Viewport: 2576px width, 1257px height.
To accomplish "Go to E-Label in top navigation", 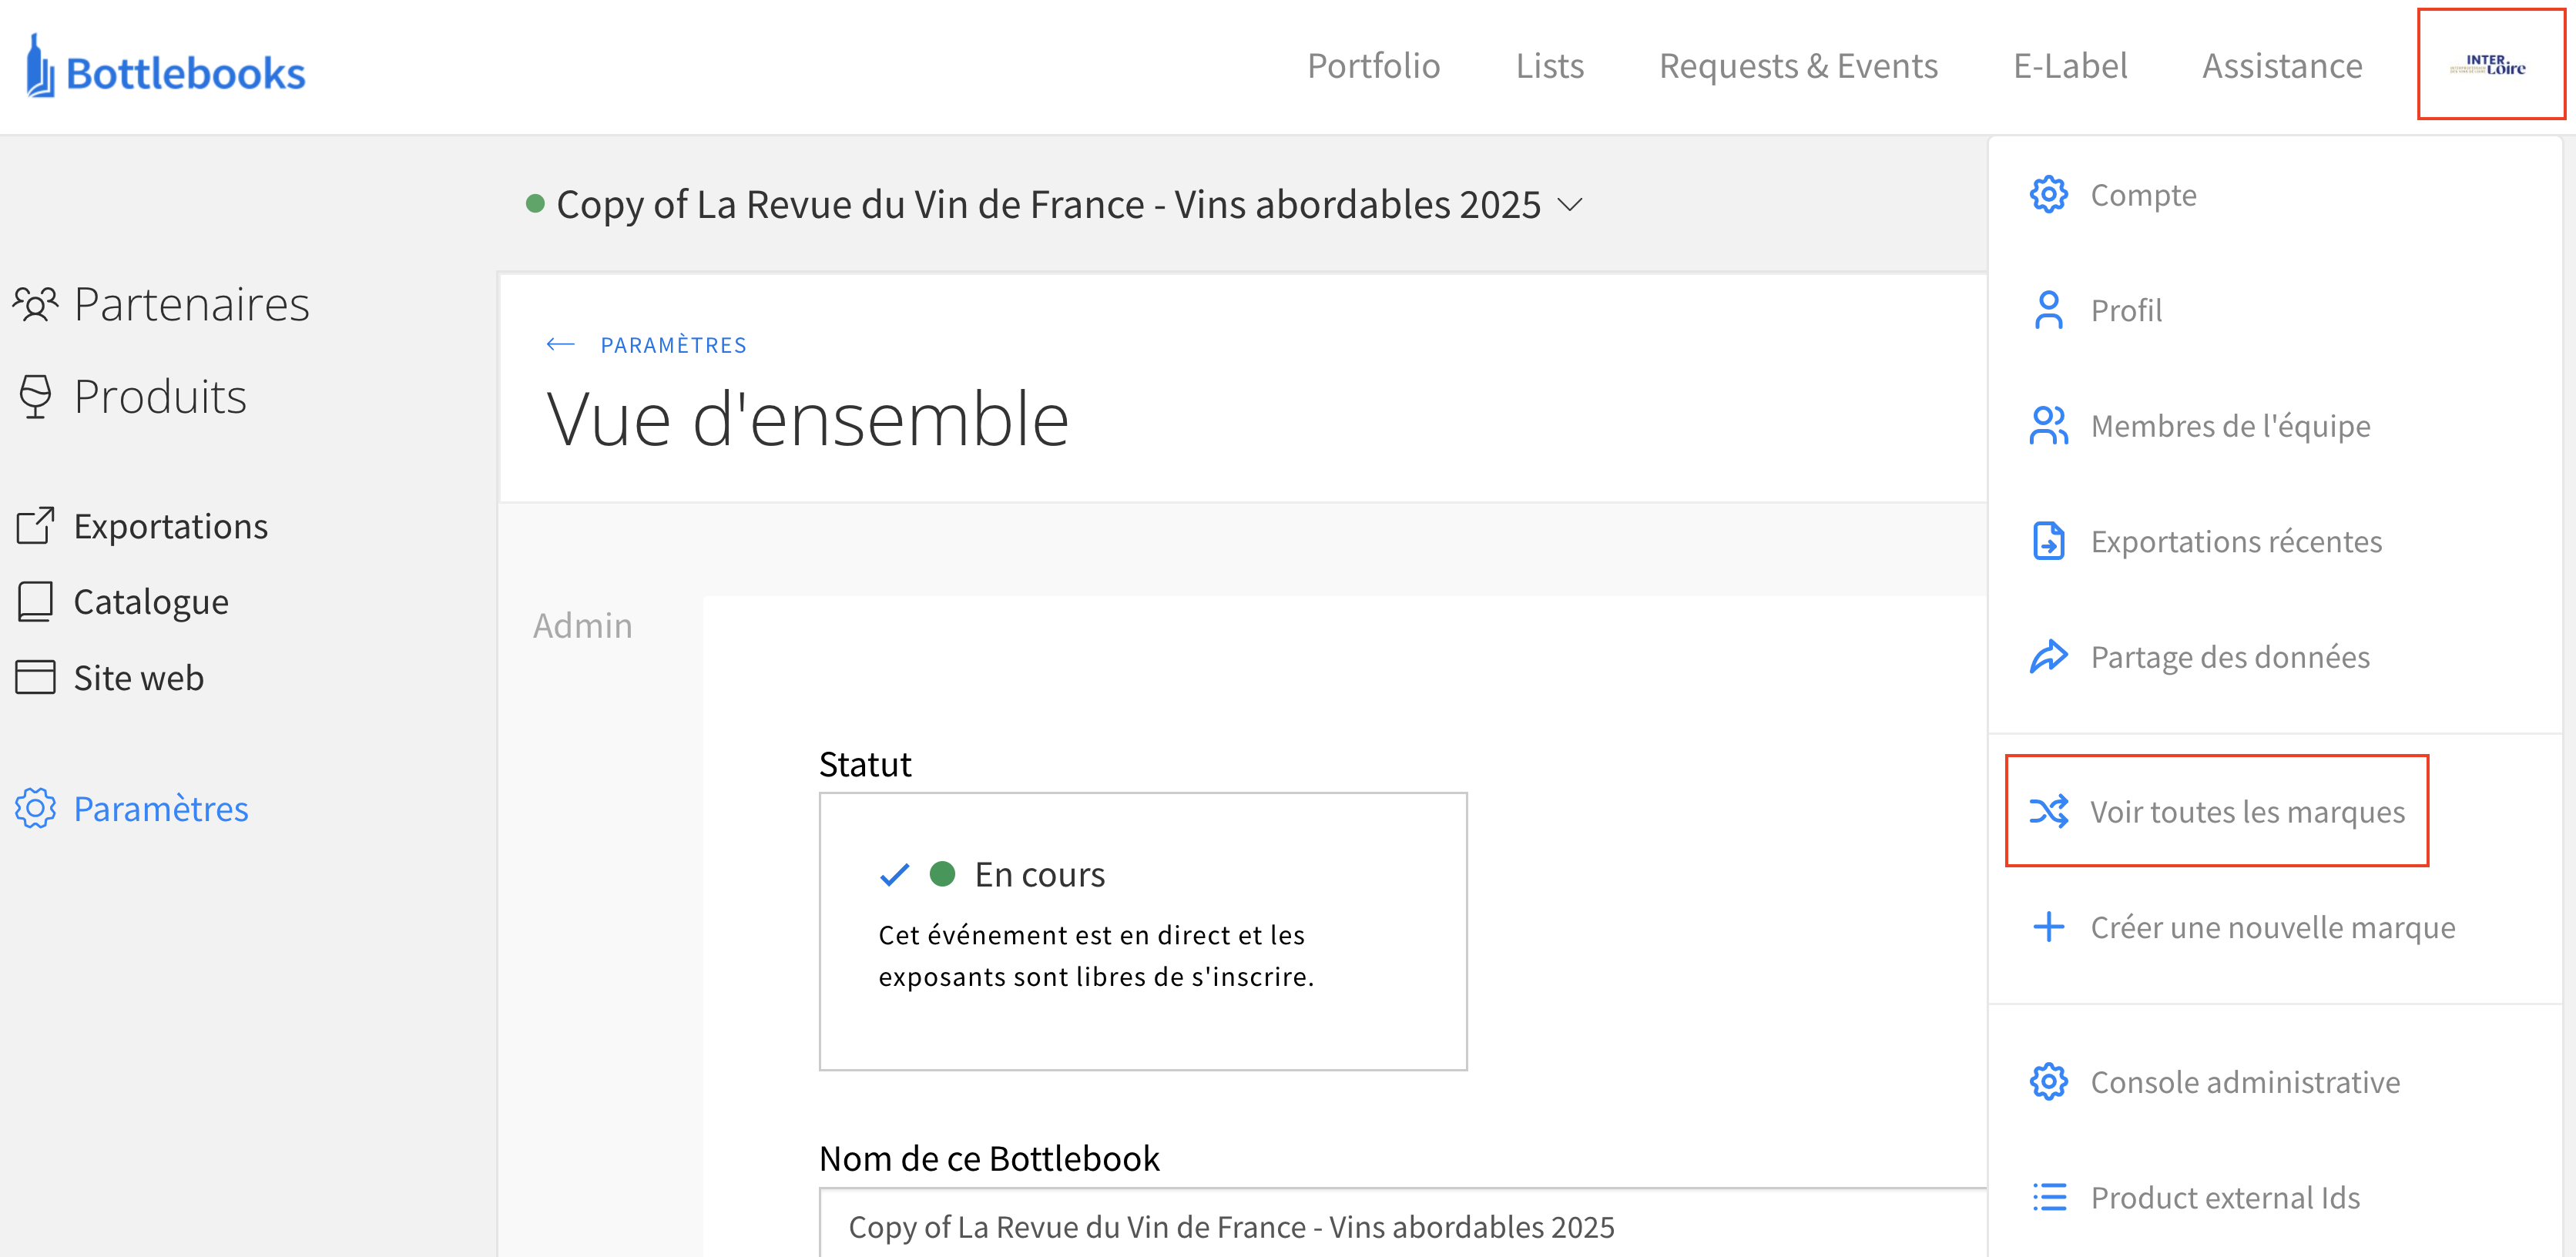I will tap(2069, 66).
